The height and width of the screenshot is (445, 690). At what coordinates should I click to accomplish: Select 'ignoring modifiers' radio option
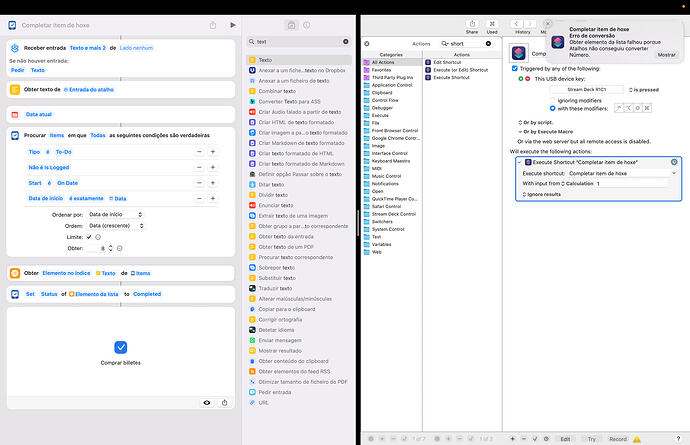[552, 100]
